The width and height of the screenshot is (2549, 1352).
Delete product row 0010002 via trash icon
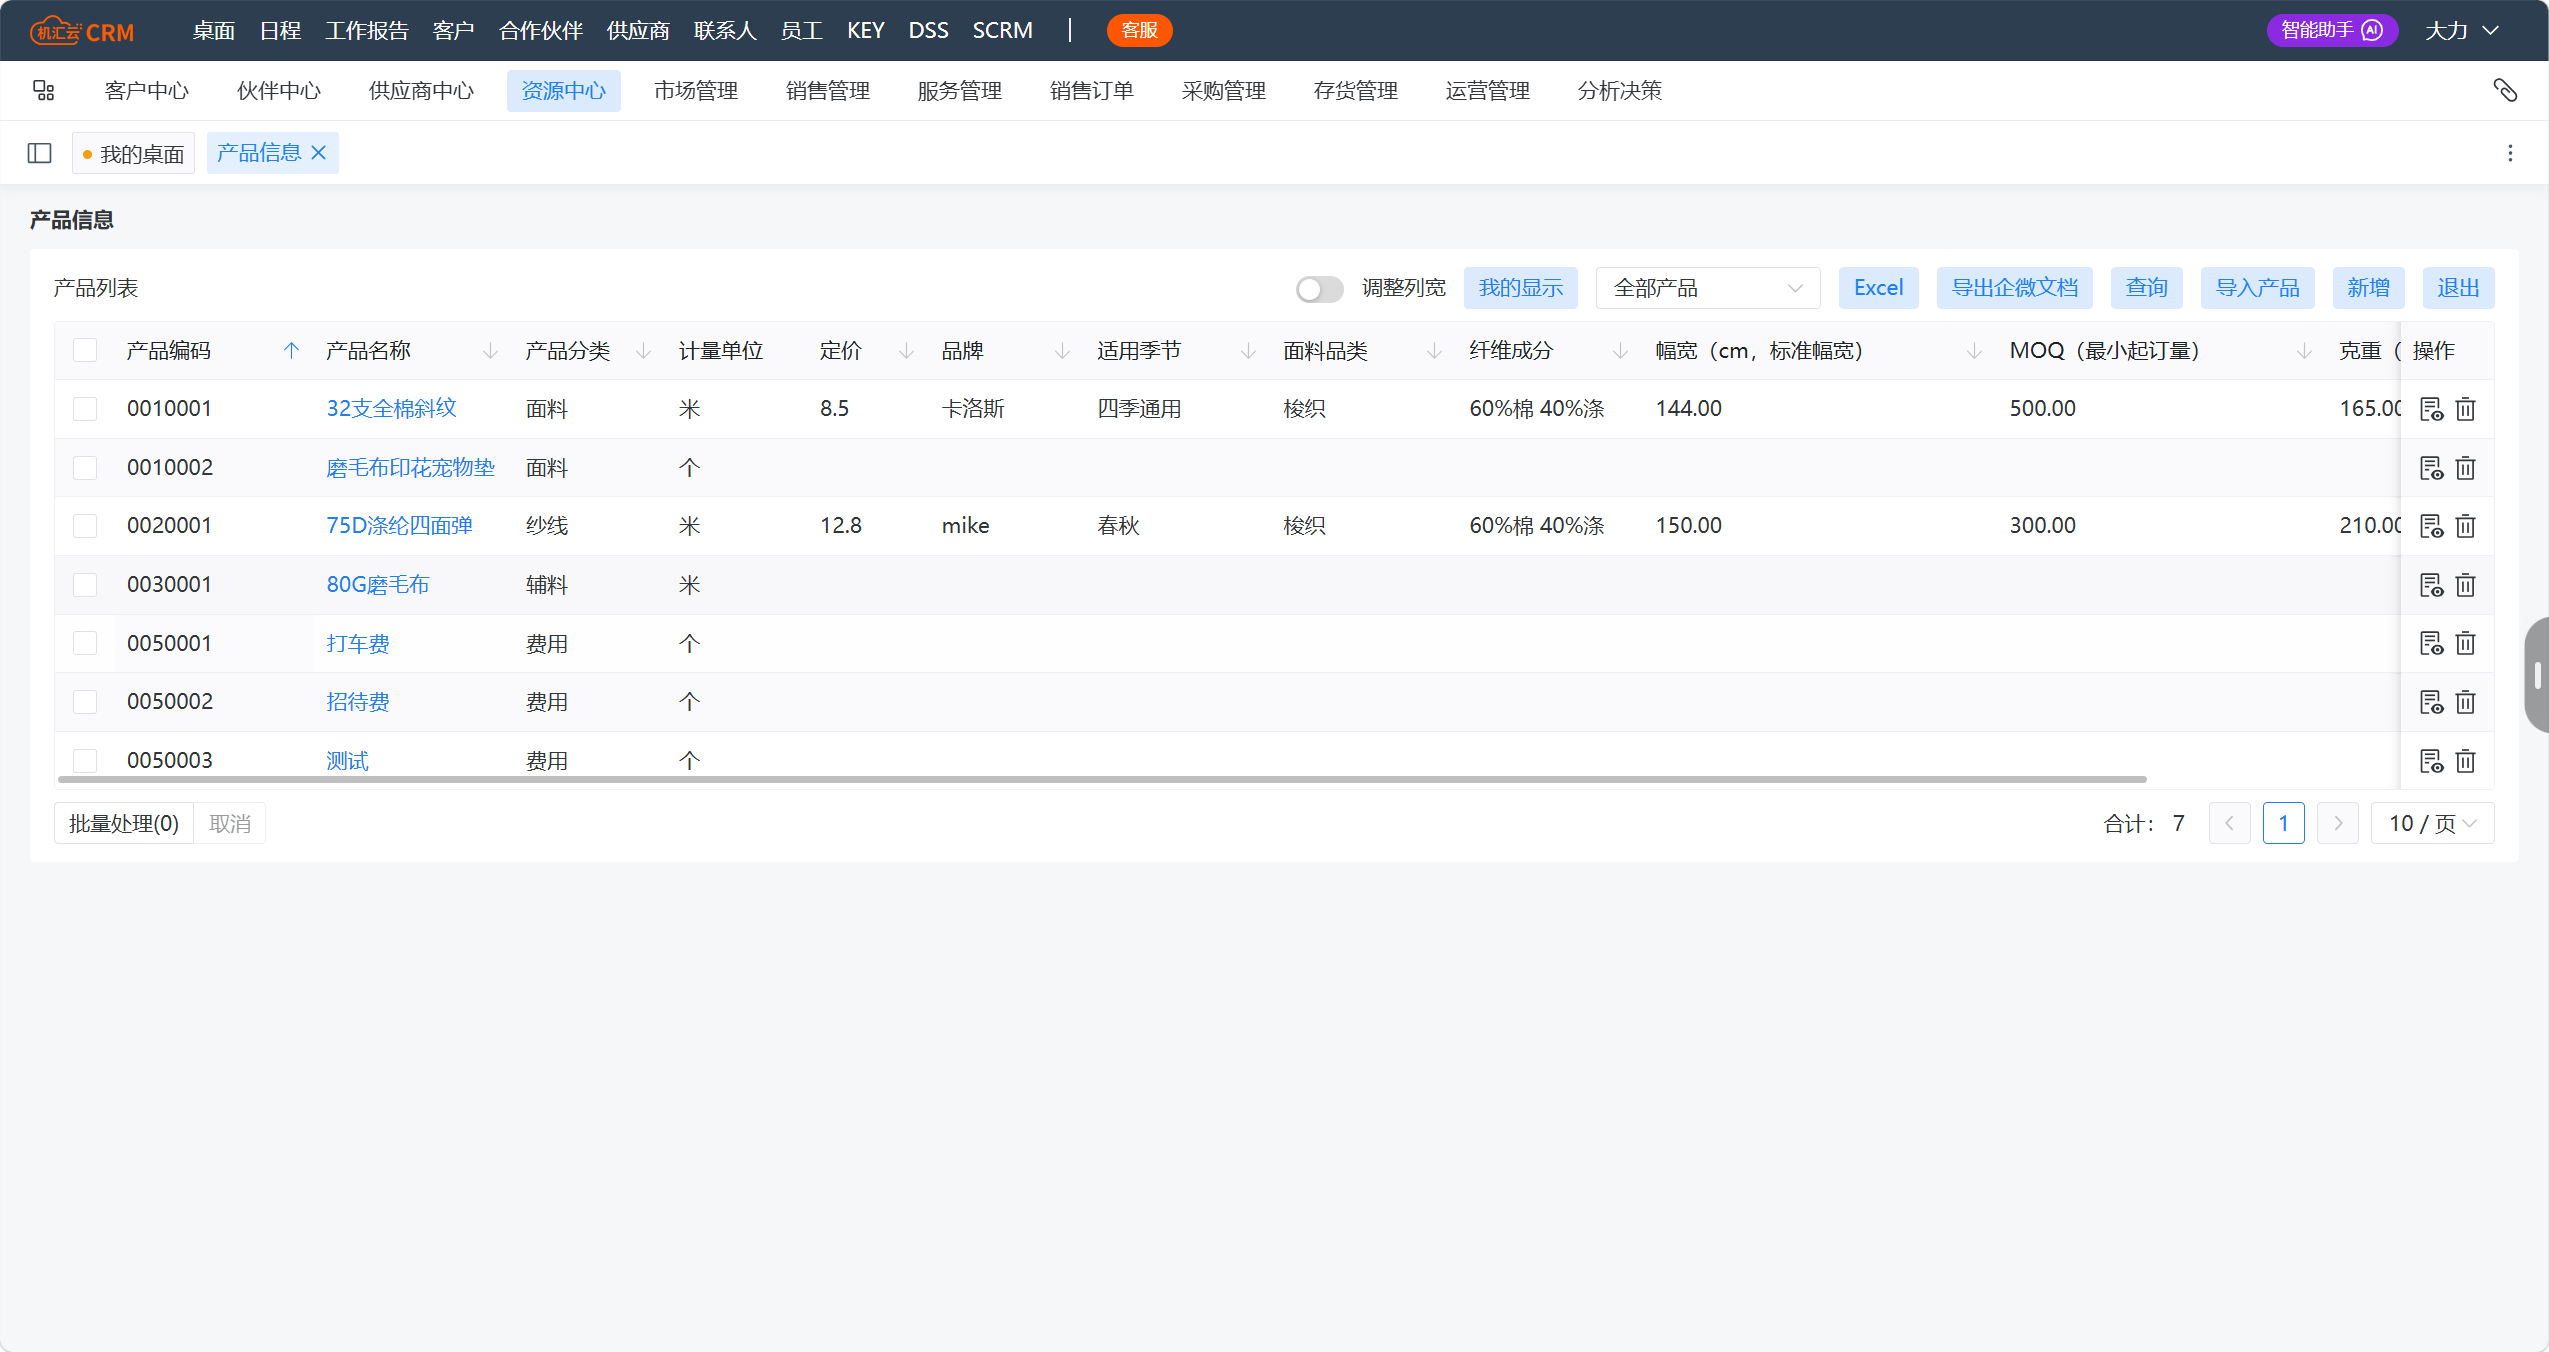[2465, 468]
